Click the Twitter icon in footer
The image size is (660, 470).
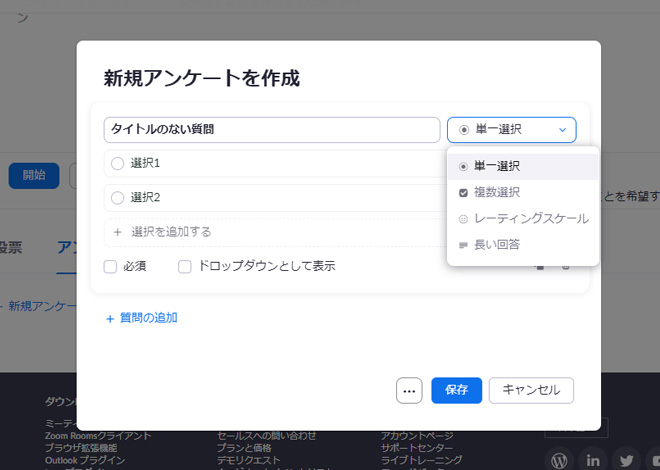pyautogui.click(x=626, y=460)
